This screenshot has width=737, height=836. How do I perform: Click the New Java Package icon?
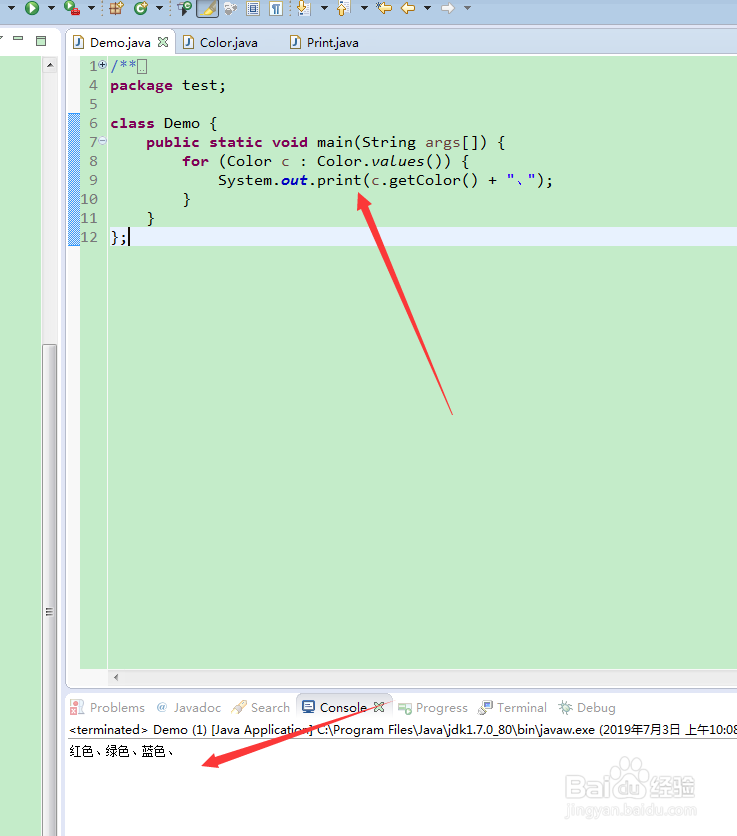click(116, 8)
